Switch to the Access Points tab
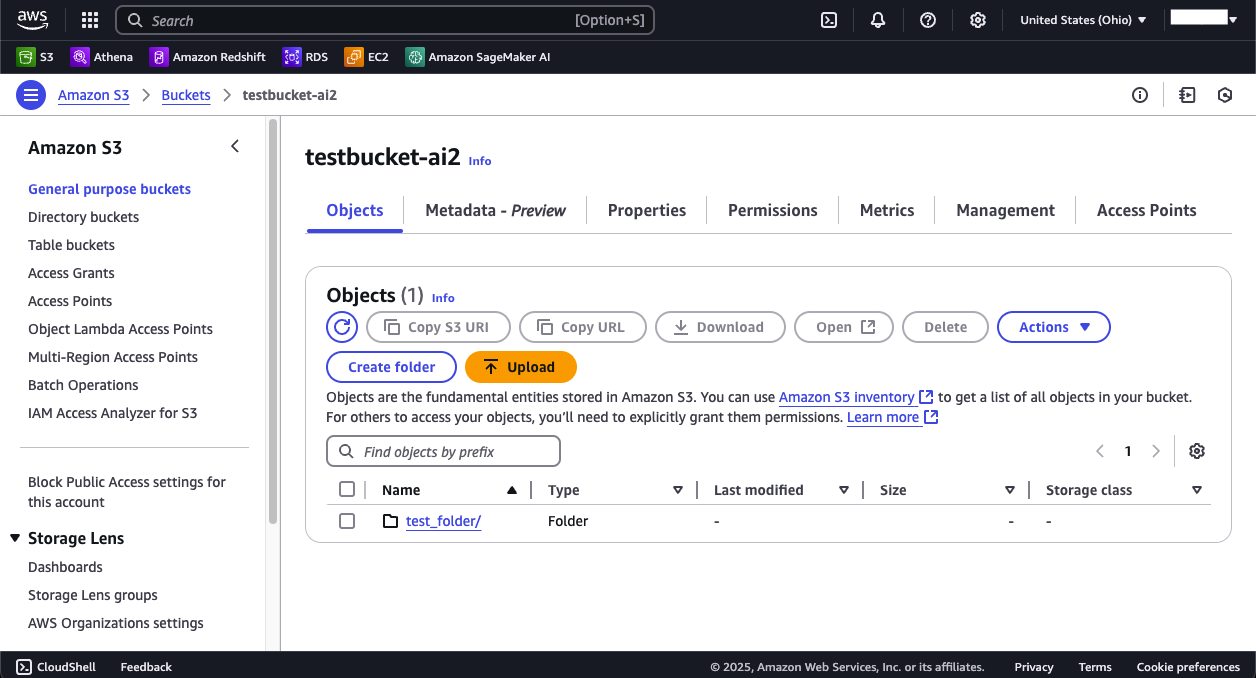Screen dimensions: 1256x678 tap(1147, 210)
